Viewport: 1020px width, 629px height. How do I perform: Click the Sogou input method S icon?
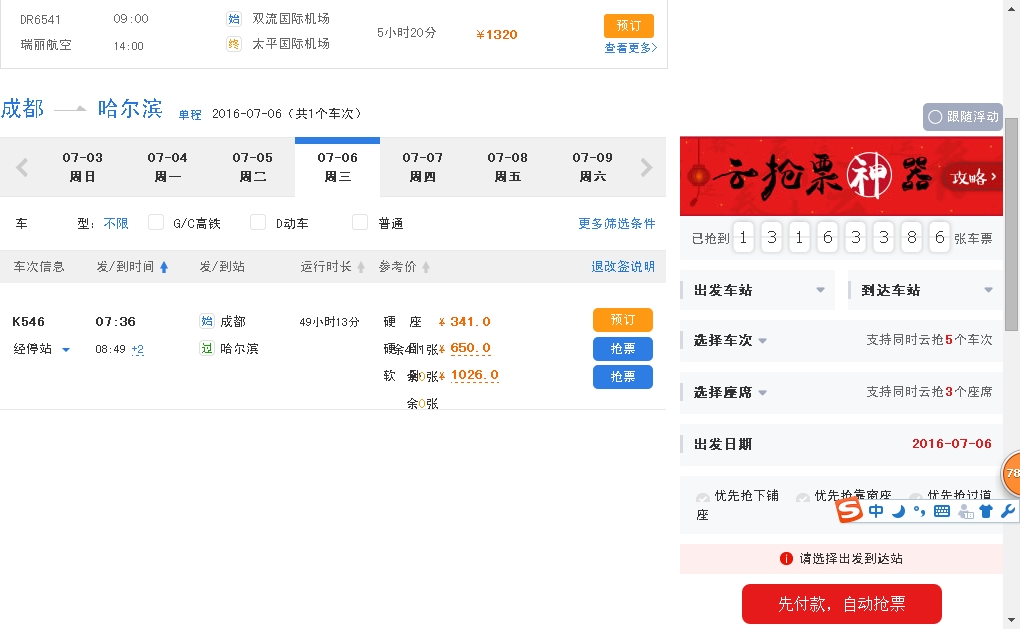click(x=849, y=511)
